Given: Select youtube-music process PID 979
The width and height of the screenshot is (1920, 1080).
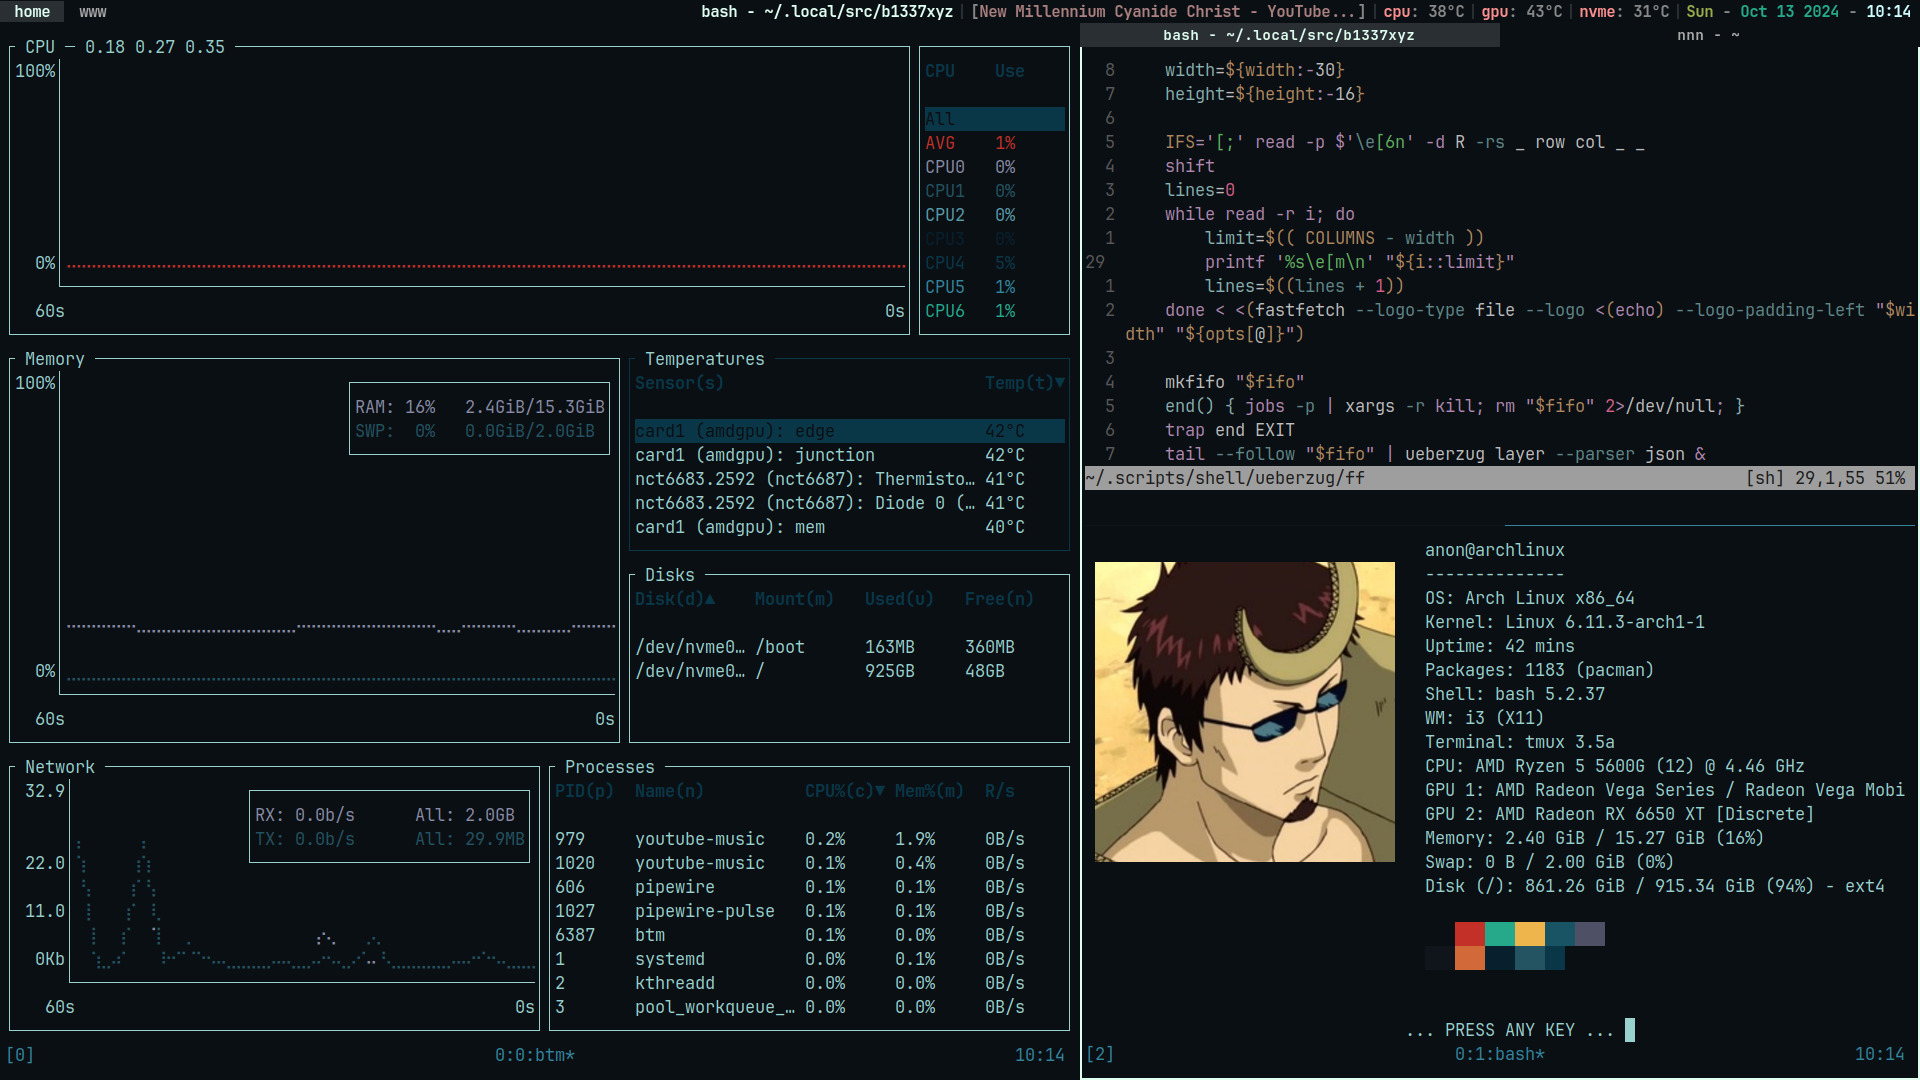Looking at the screenshot, I should 809,839.
